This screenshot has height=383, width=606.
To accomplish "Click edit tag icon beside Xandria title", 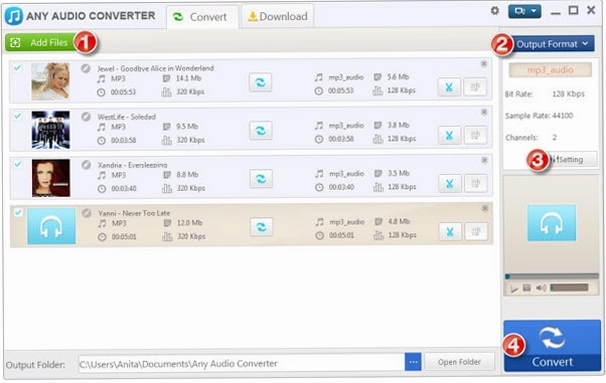I will click(87, 165).
